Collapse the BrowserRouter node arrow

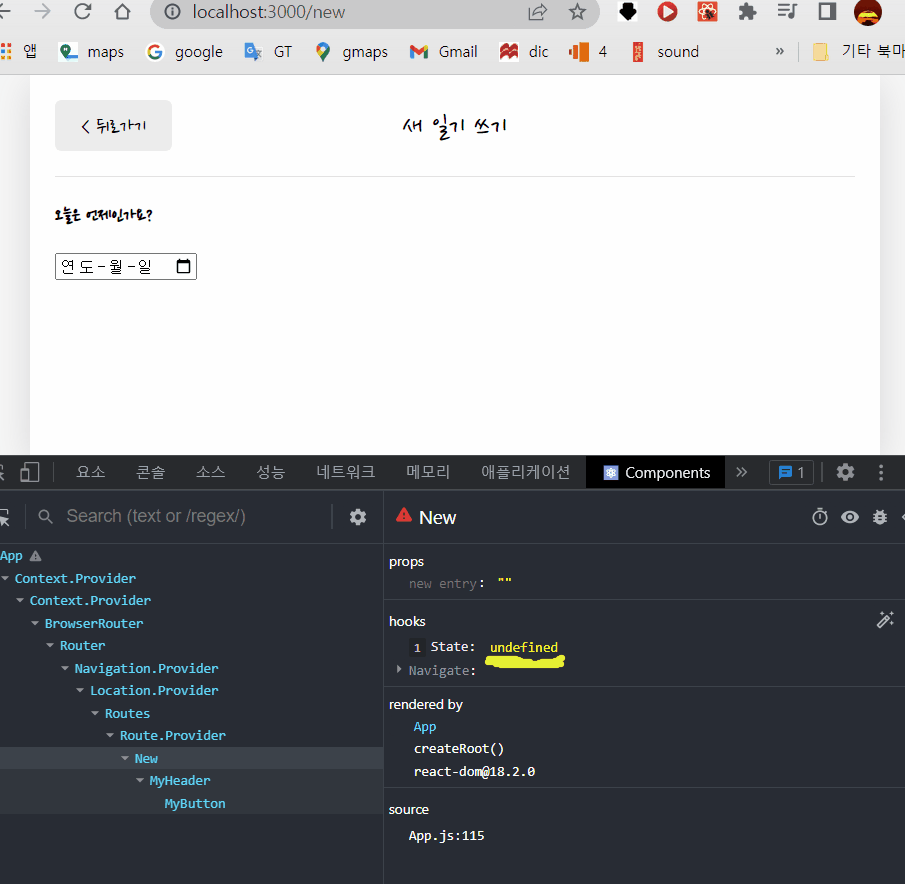(35, 623)
